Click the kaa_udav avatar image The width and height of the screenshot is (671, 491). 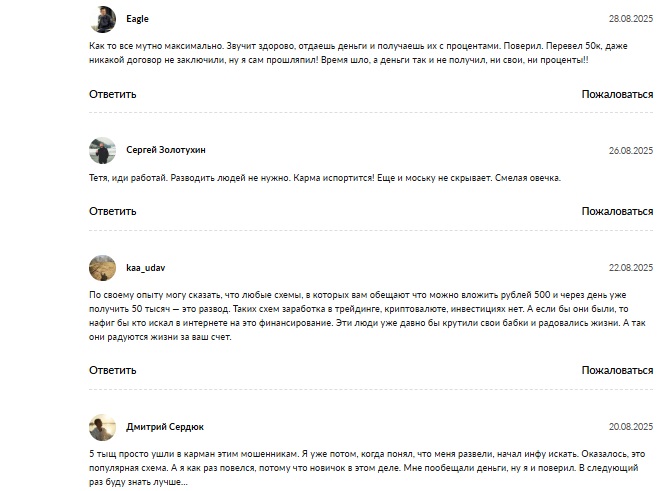tap(102, 268)
